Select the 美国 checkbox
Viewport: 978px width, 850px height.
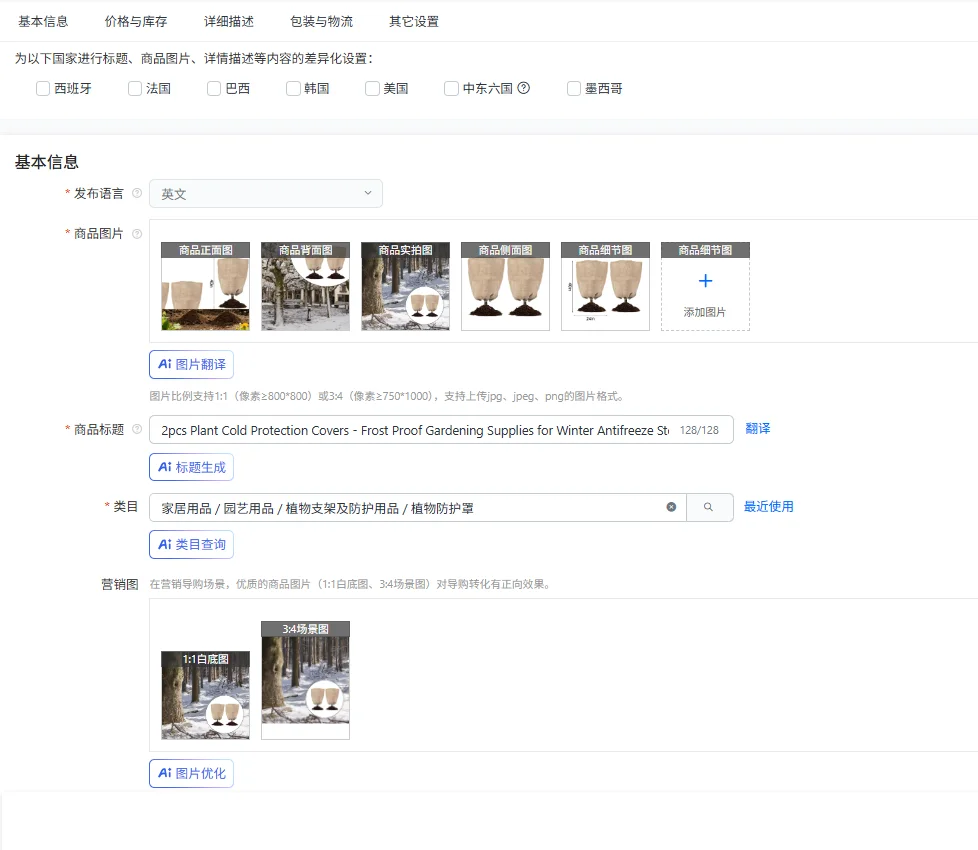[372, 89]
